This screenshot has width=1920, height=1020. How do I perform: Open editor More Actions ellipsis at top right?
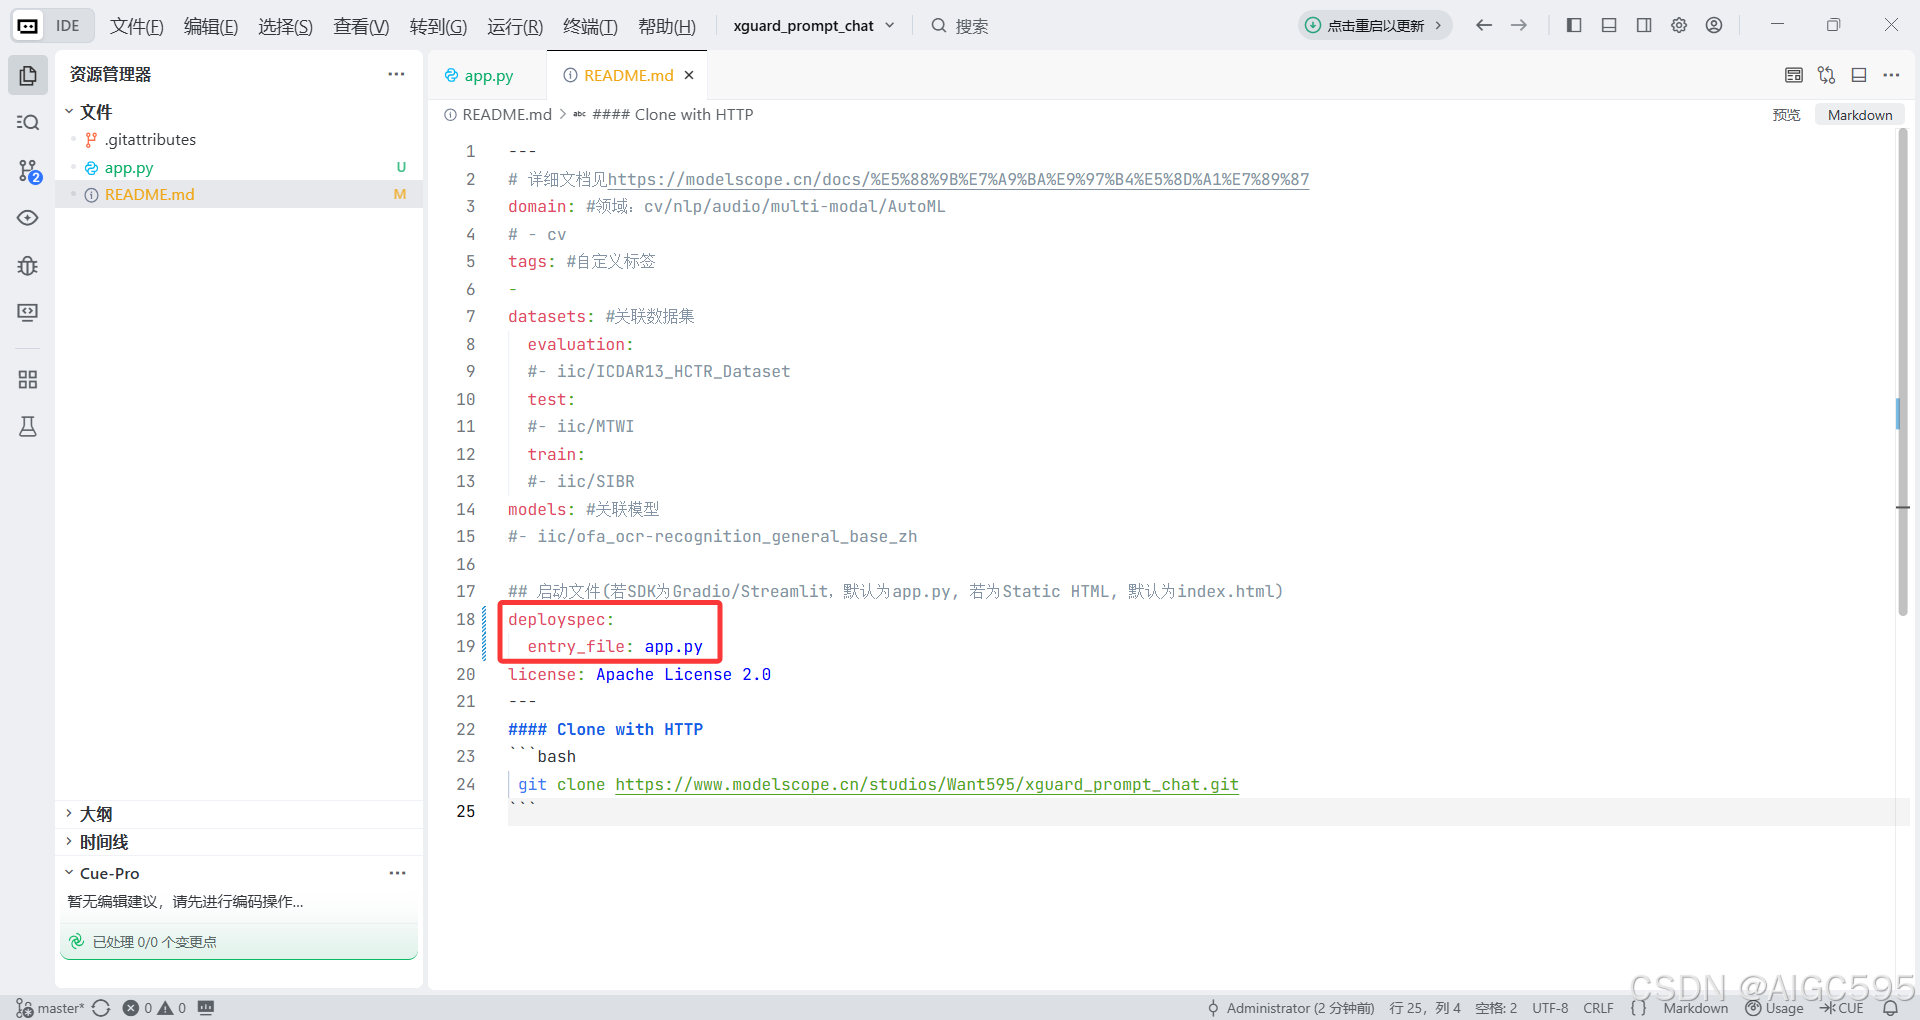click(x=1891, y=75)
